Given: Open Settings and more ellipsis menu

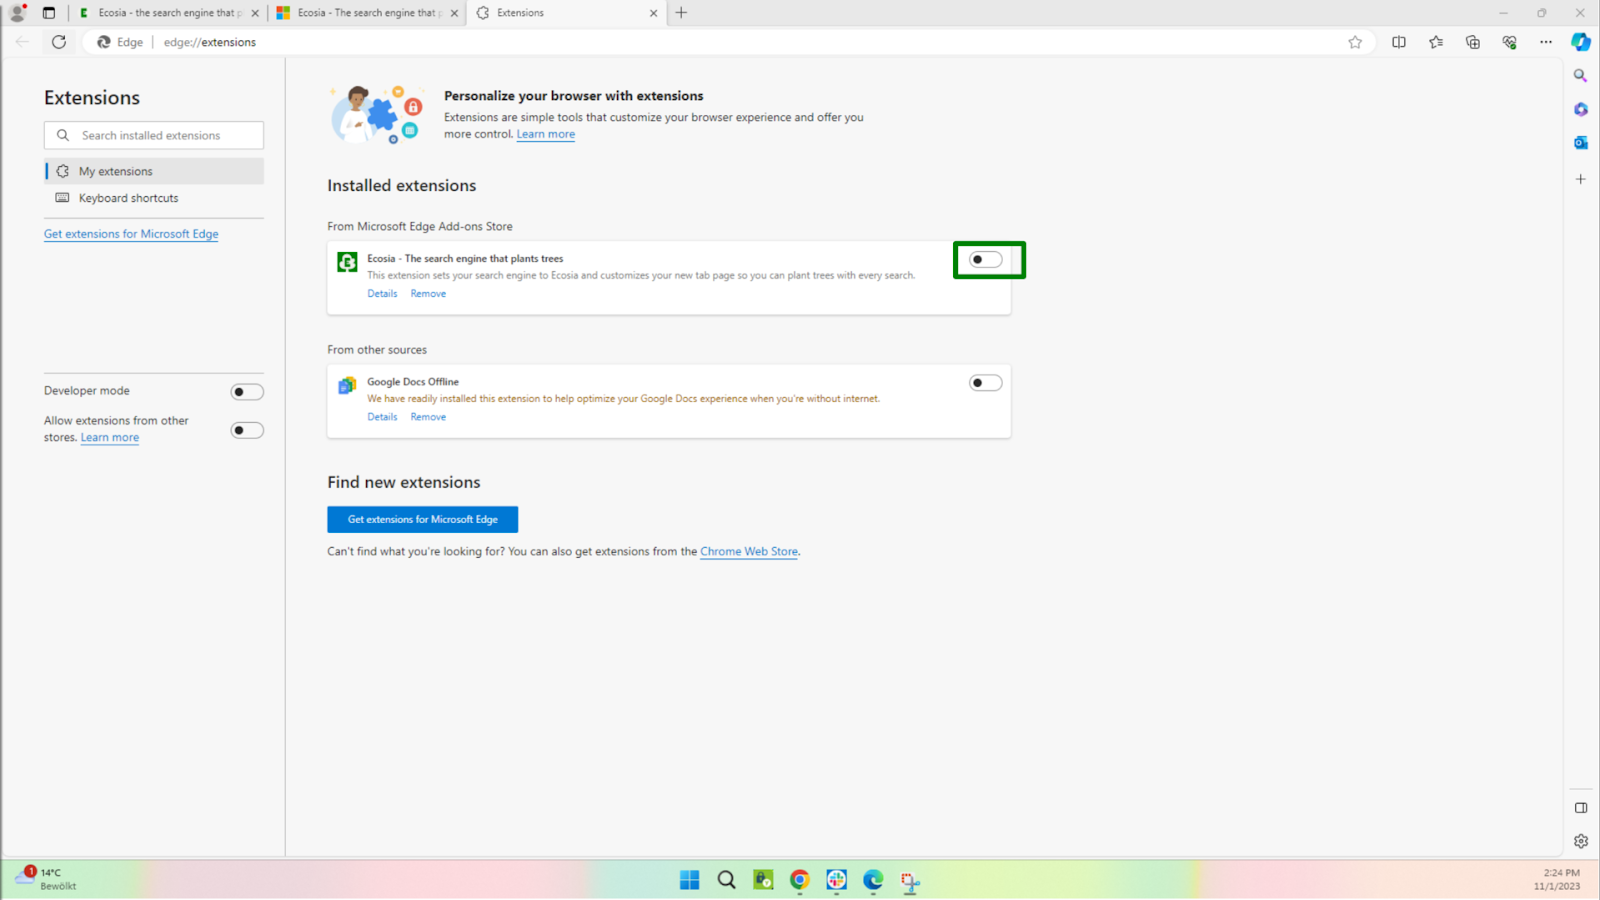Looking at the screenshot, I should tap(1546, 42).
